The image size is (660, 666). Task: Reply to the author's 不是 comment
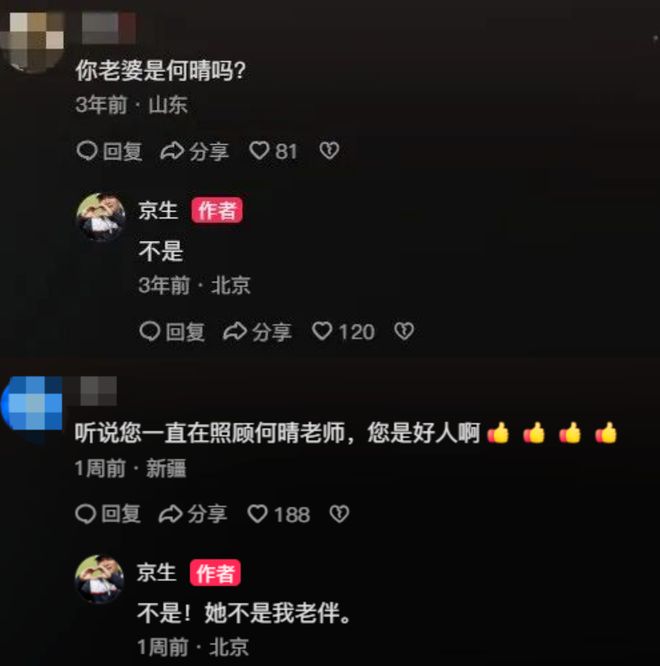coord(172,332)
